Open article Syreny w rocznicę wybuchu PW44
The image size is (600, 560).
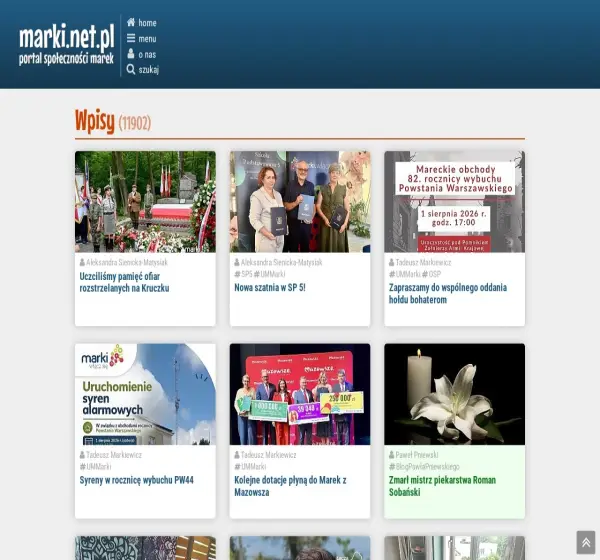pos(137,480)
